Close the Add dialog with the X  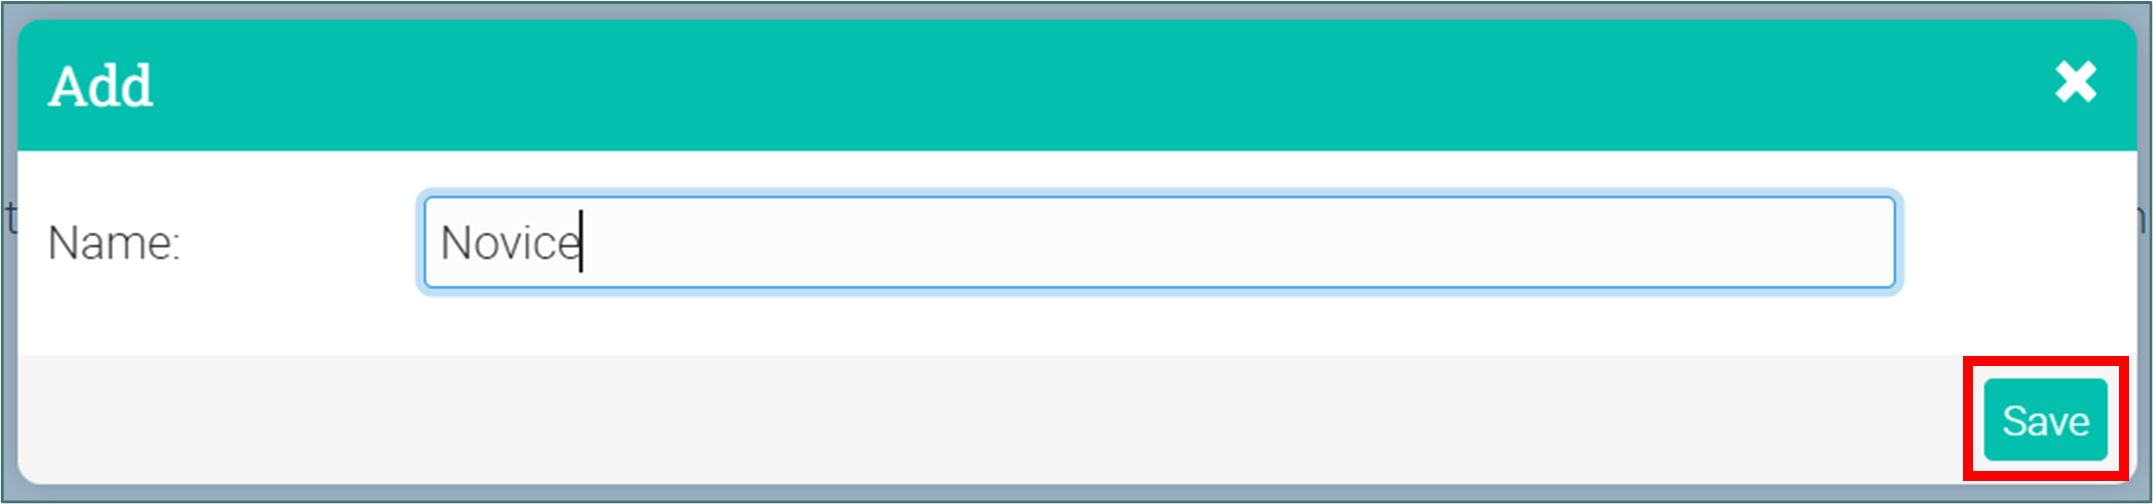(2076, 82)
